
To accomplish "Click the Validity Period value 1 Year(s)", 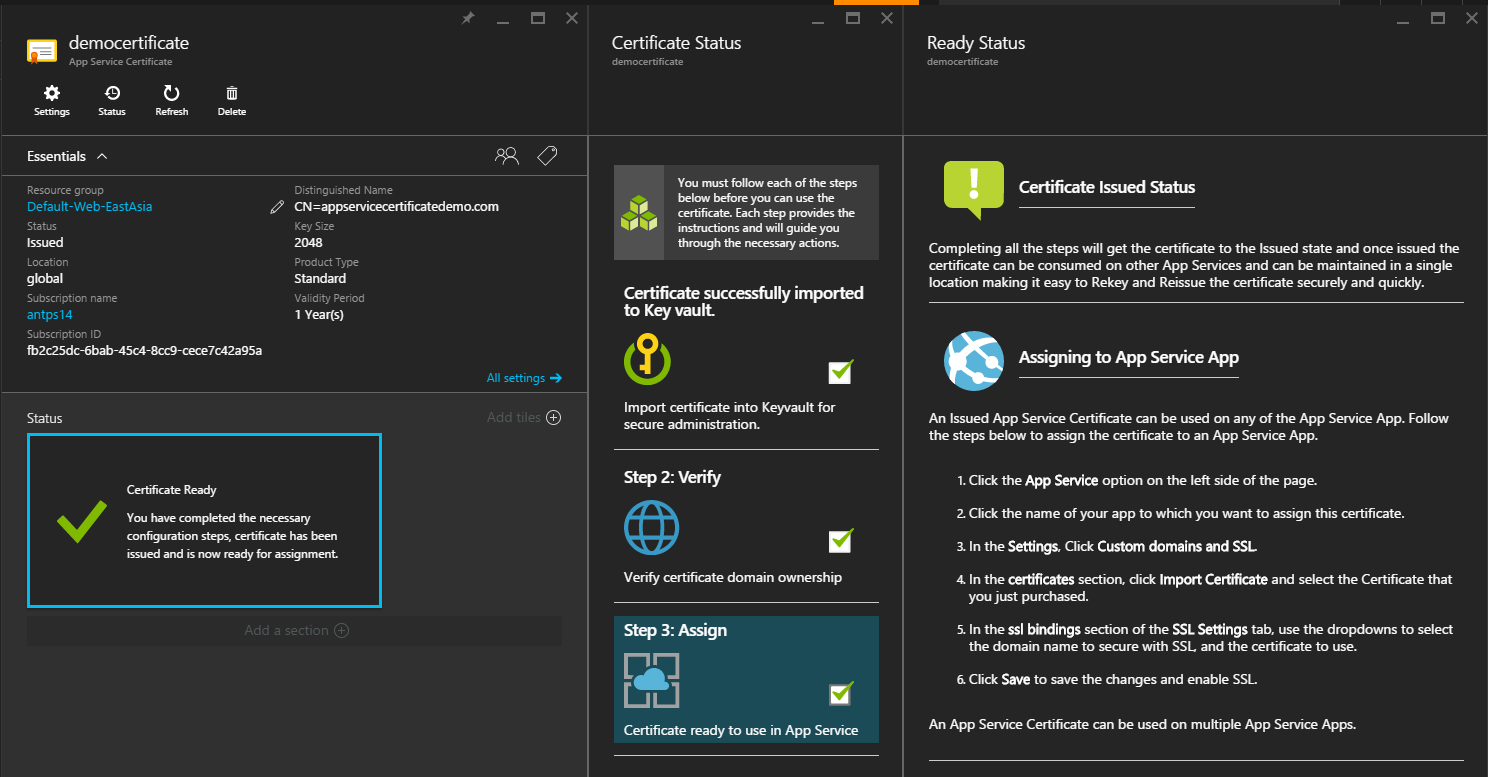I will [319, 315].
